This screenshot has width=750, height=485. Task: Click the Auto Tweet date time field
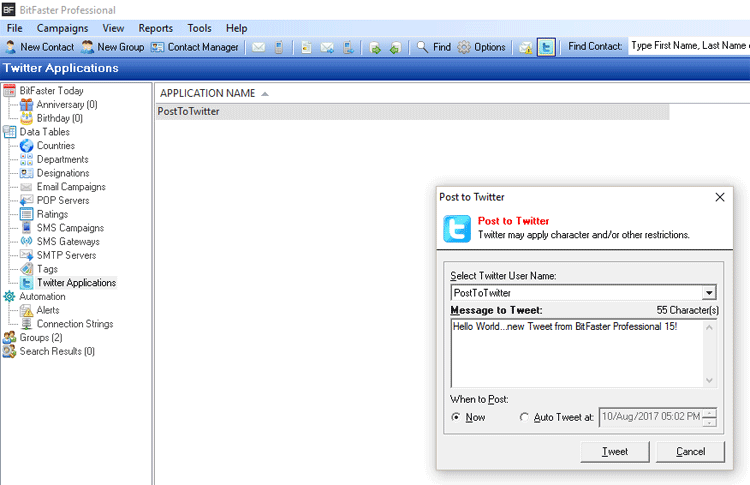651,417
